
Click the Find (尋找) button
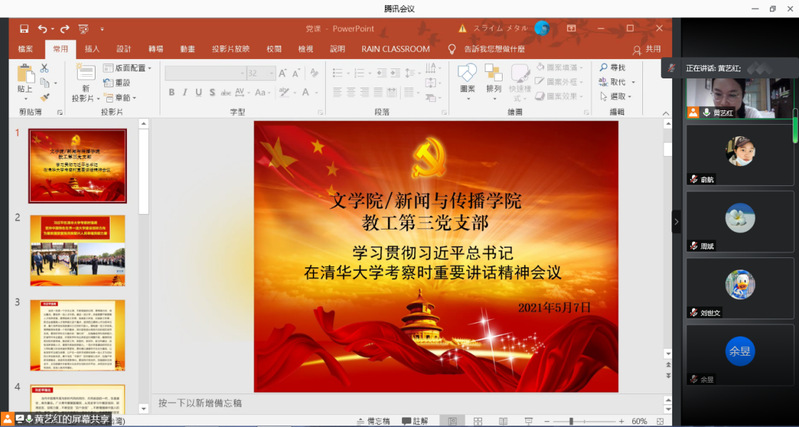(x=613, y=67)
